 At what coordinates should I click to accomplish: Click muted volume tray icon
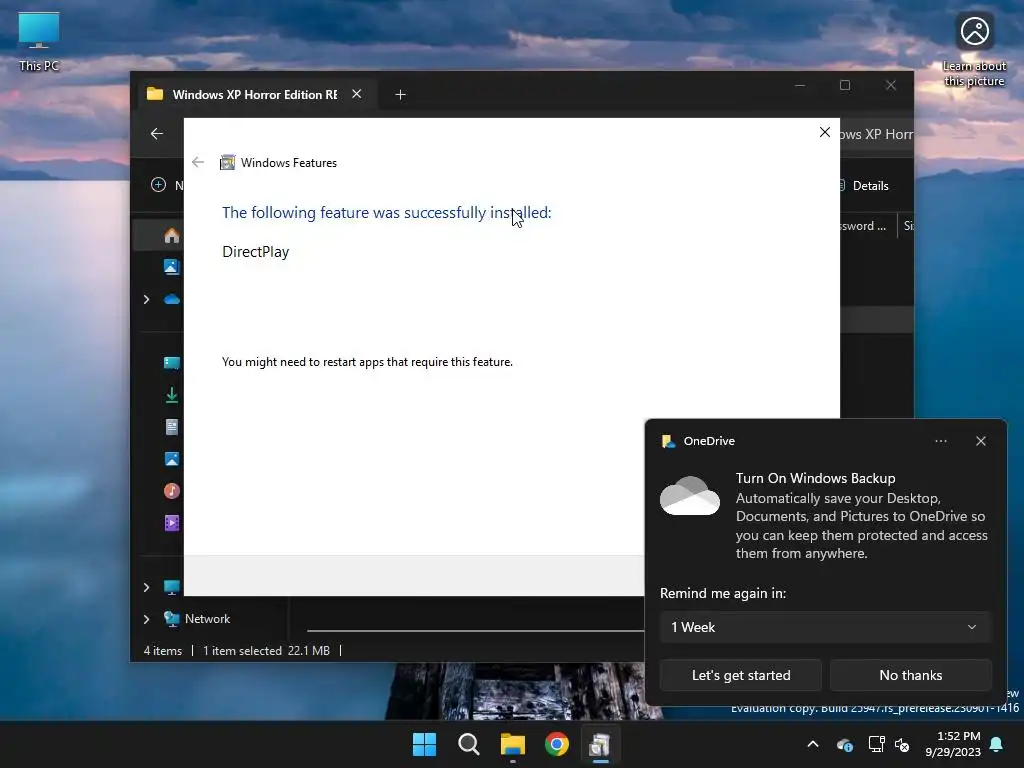(x=902, y=744)
